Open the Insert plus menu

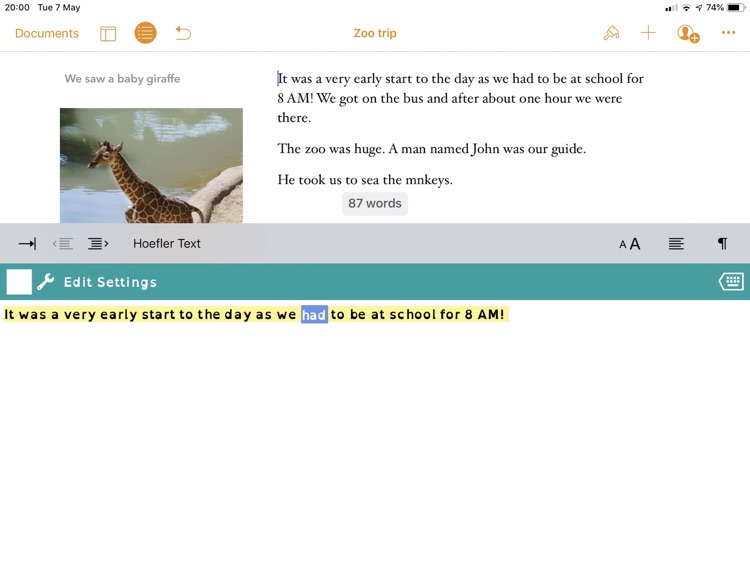click(x=648, y=33)
